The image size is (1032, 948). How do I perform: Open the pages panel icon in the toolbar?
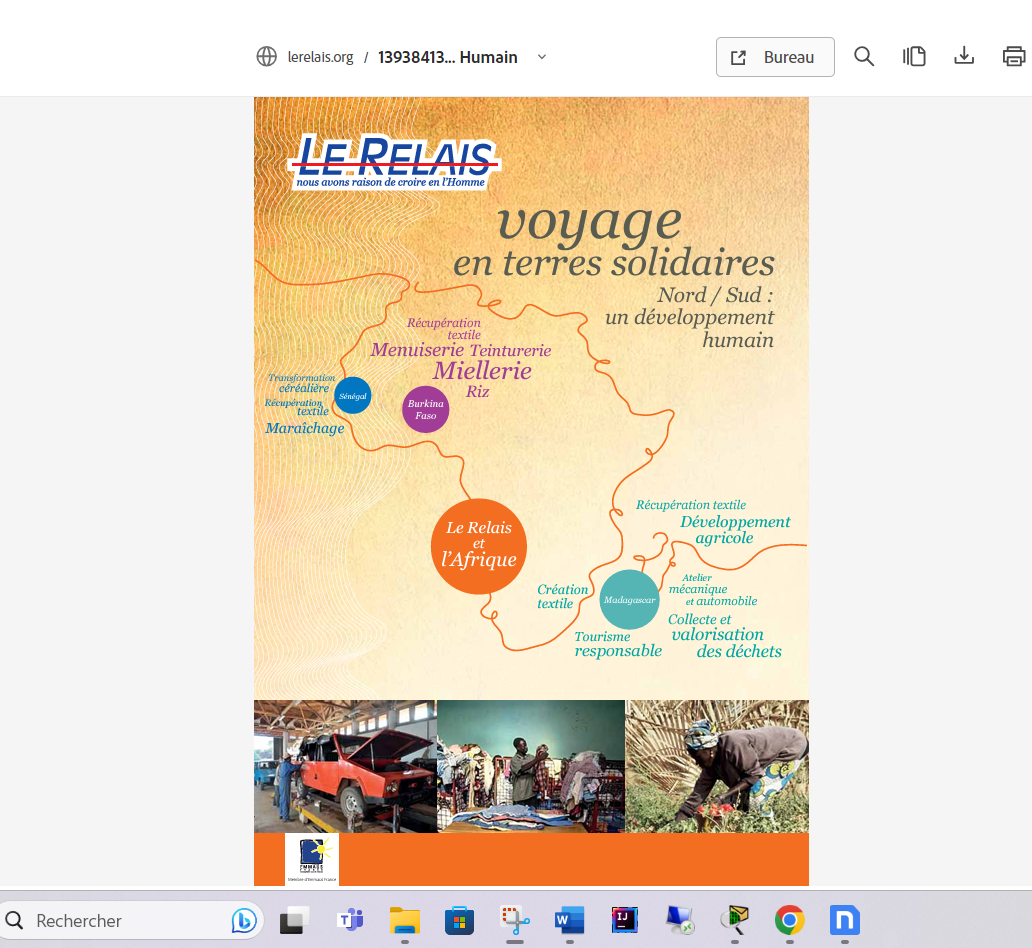coord(914,57)
